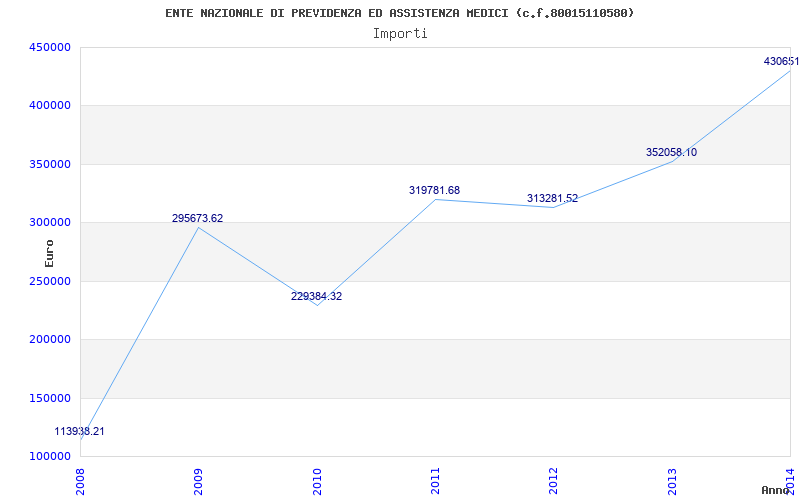The image size is (800, 500).
Task: Select the 2008 year axis label
Action: click(80, 481)
